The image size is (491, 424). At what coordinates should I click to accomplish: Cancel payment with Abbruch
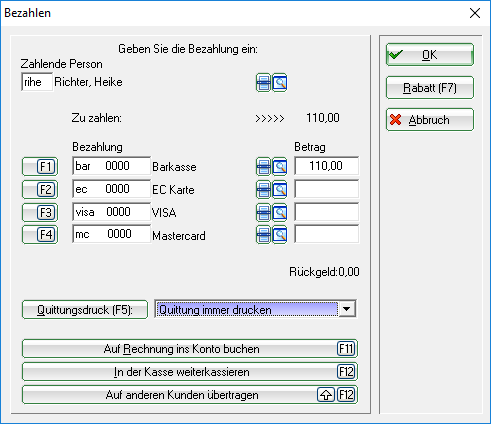click(x=430, y=119)
